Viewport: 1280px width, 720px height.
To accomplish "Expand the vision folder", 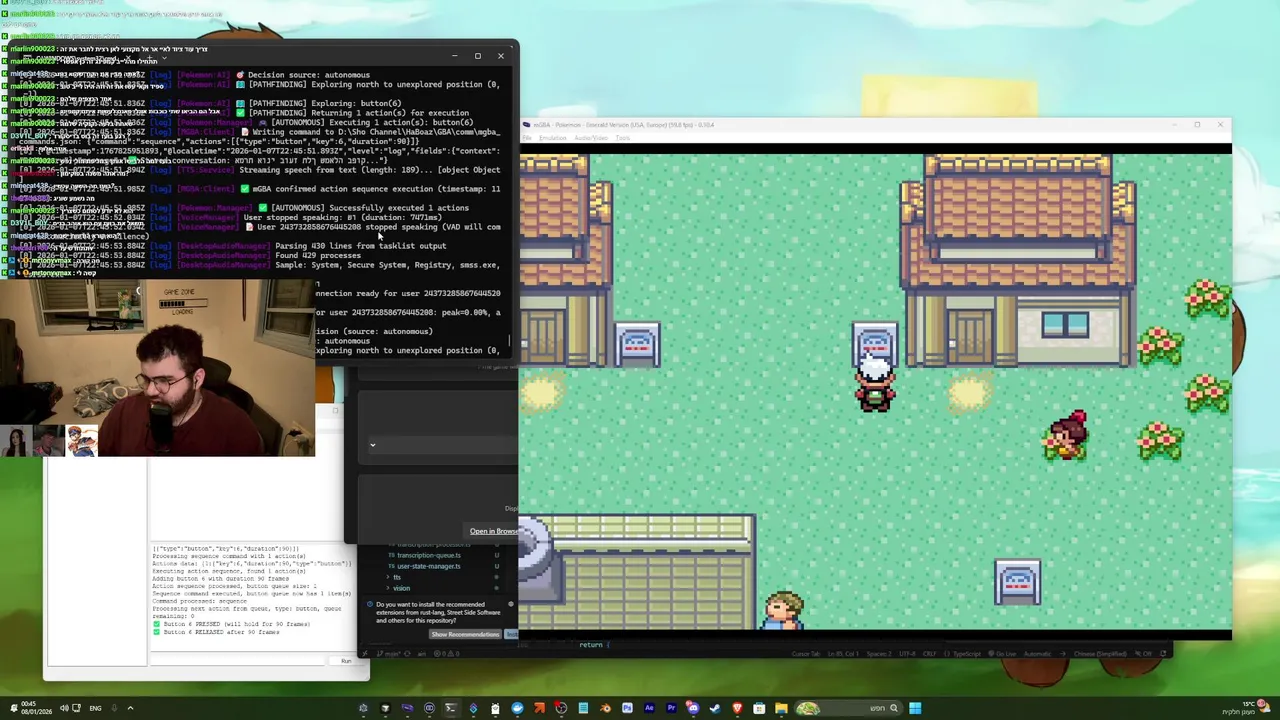I will (x=399, y=588).
